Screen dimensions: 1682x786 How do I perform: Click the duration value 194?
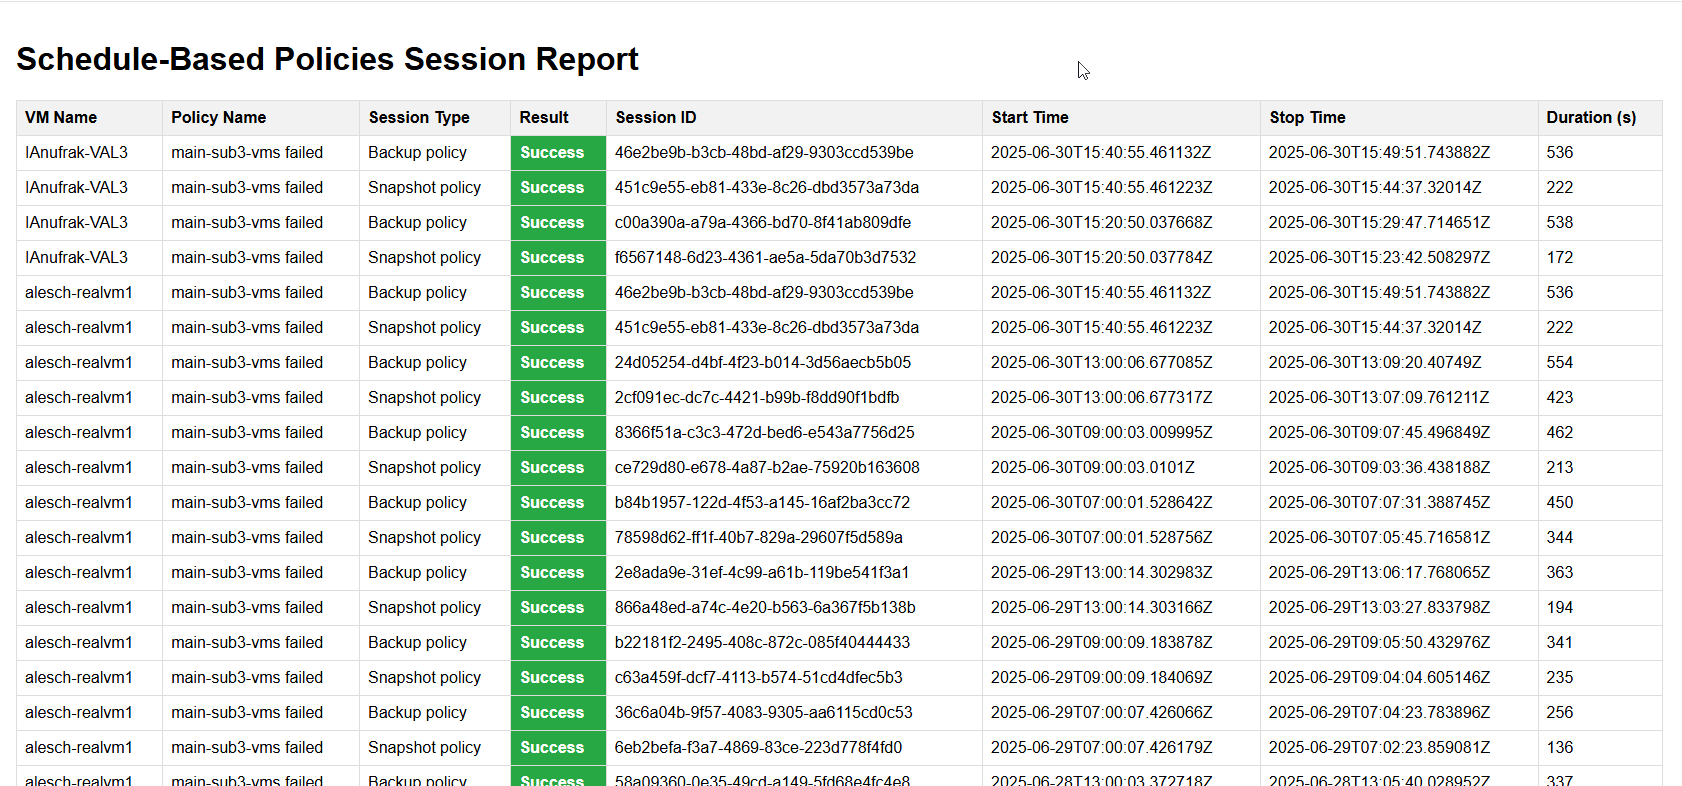point(1559,607)
